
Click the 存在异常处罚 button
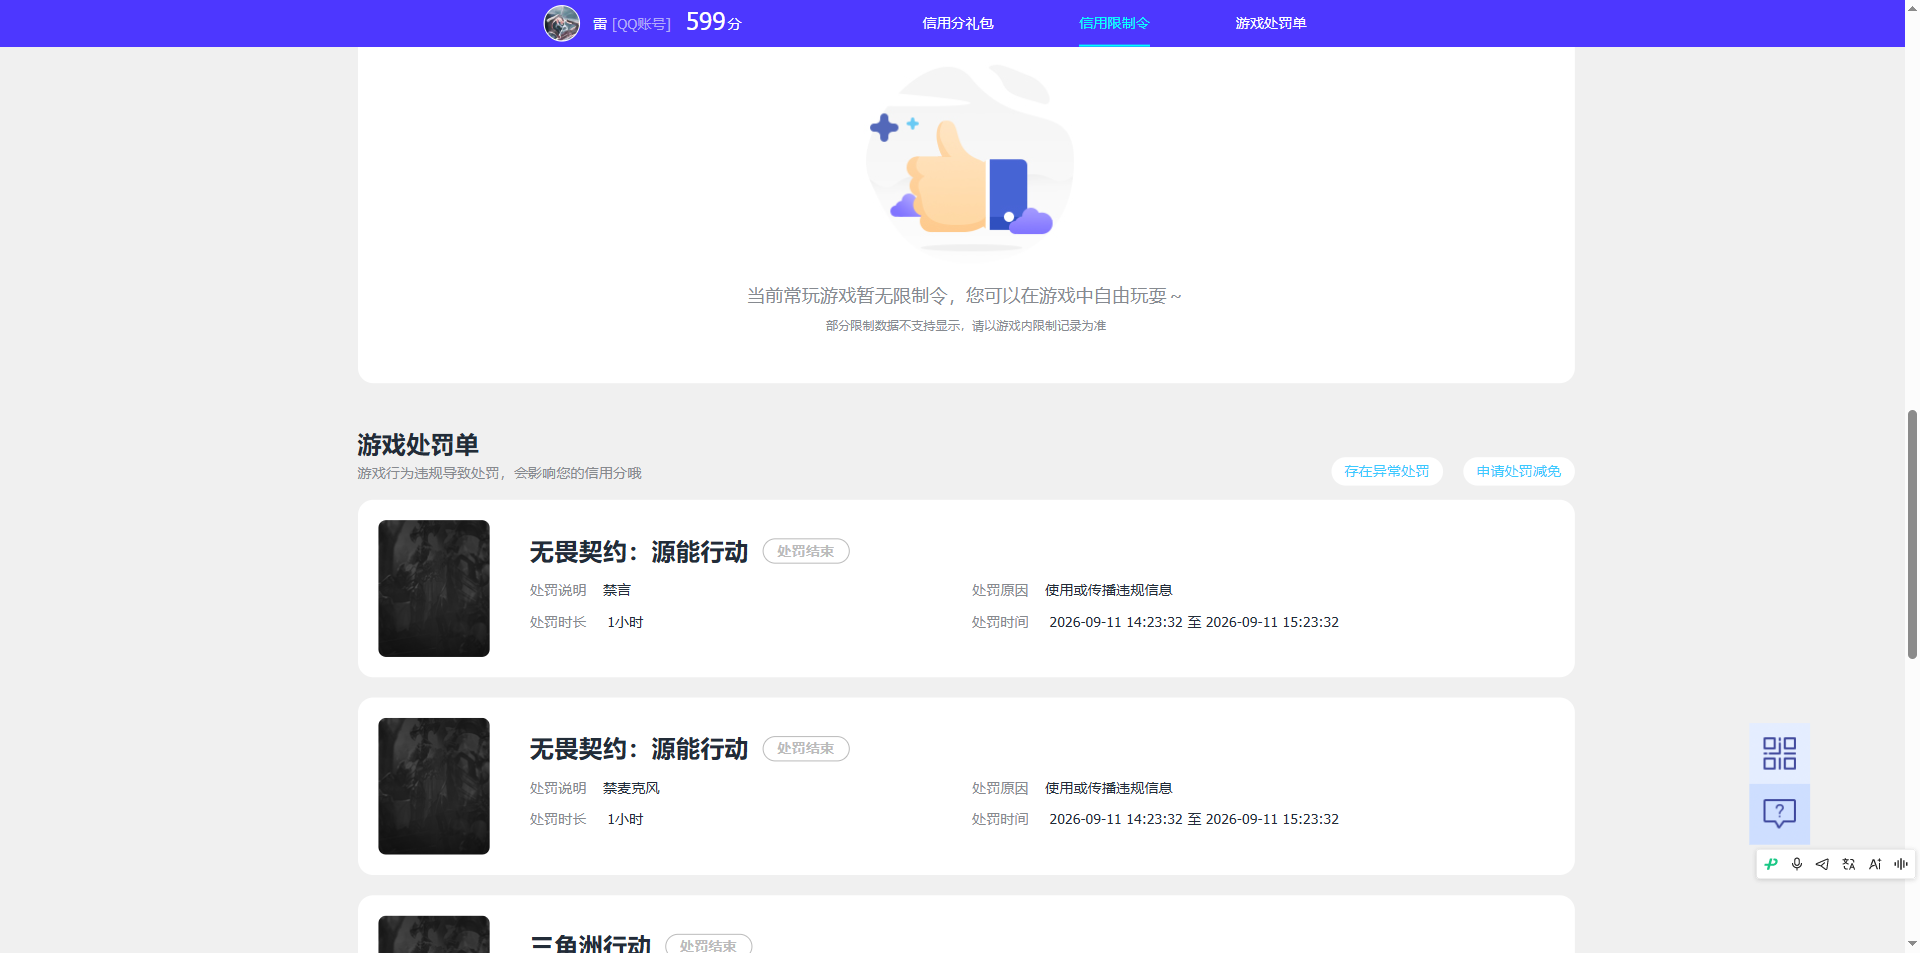(1387, 471)
